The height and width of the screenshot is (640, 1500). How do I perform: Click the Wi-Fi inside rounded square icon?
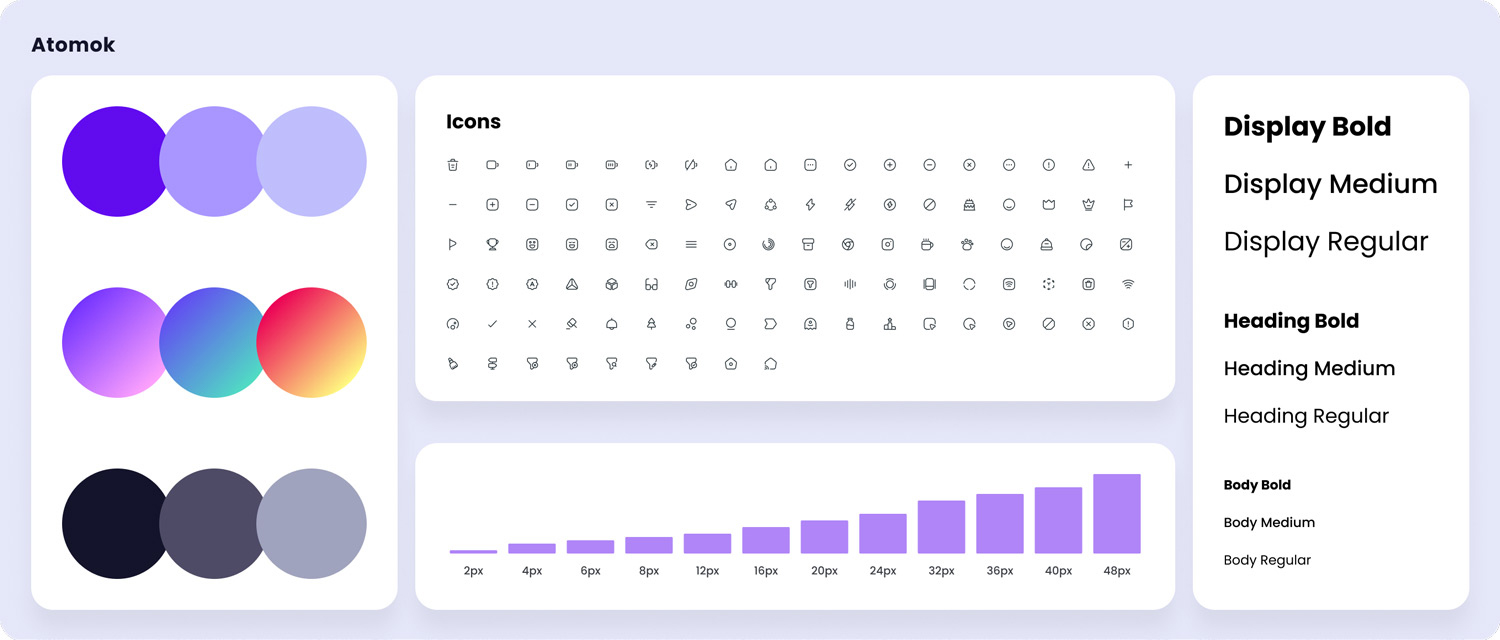click(1009, 284)
